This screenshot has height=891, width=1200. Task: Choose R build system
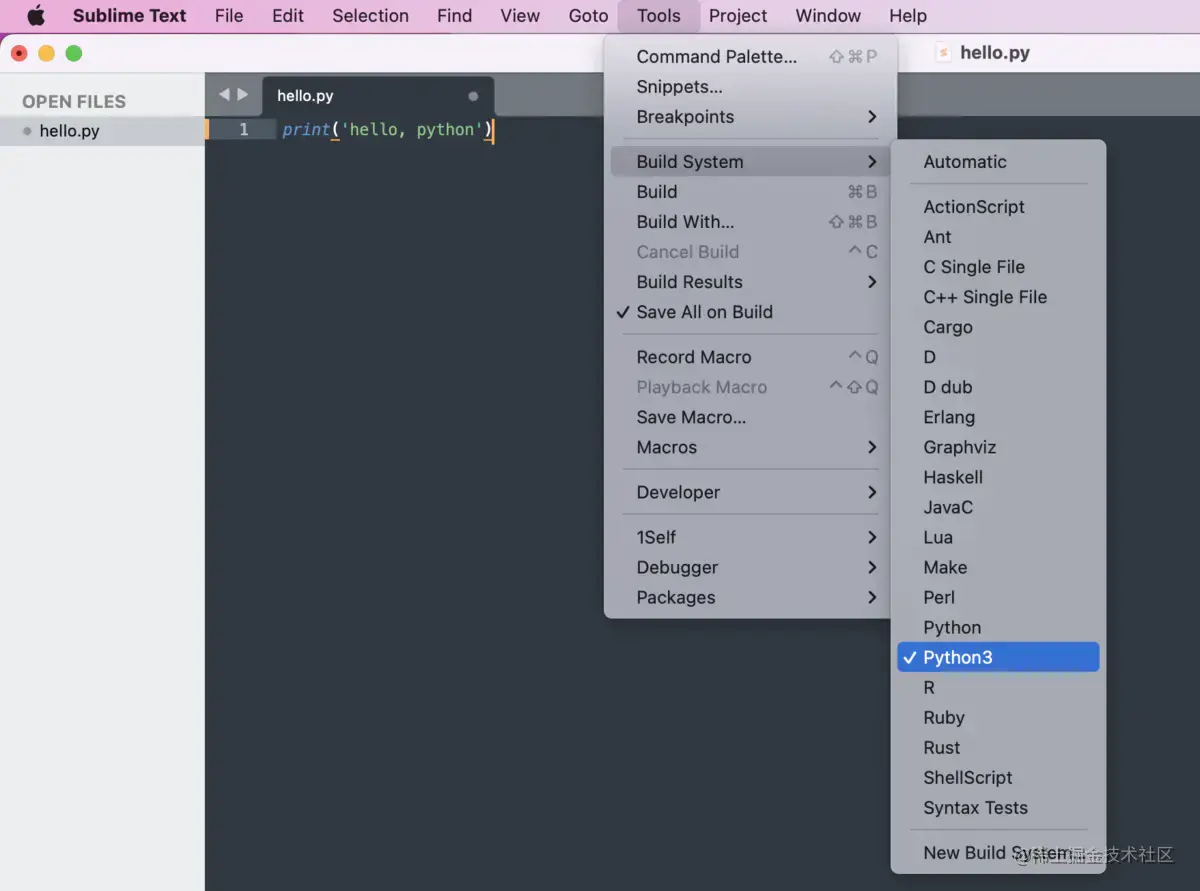(x=998, y=687)
